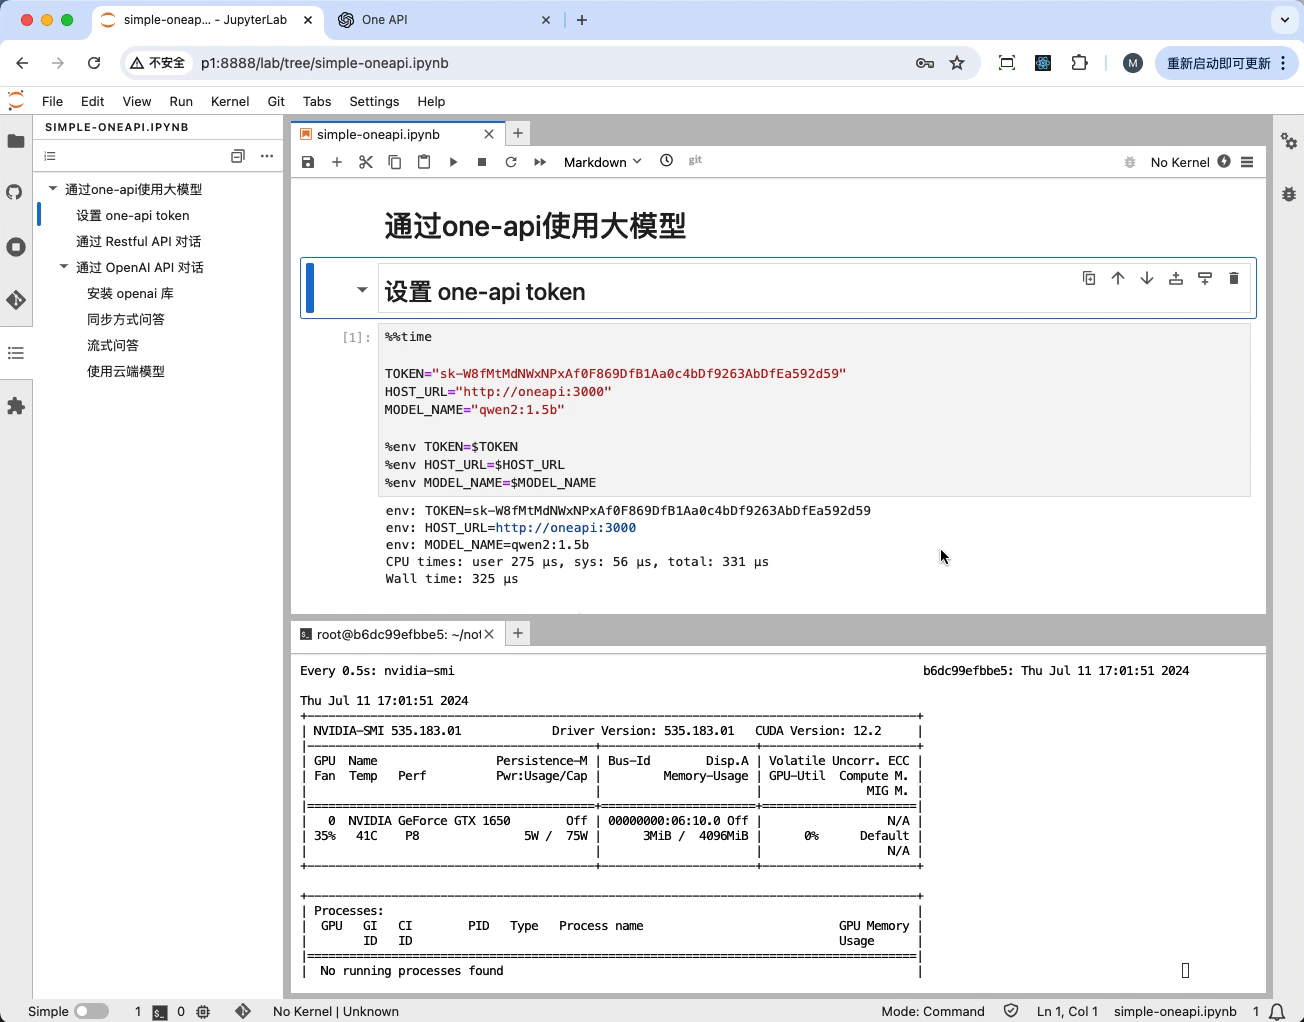Restart kernel and run all cells icon
Viewport: 1304px width, 1022px height.
[540, 161]
